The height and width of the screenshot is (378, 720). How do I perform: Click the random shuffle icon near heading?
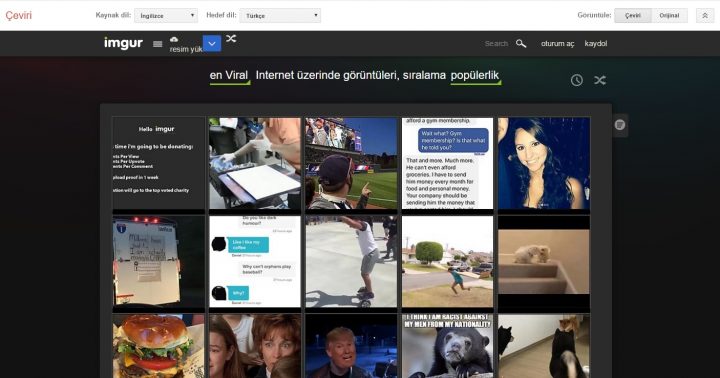point(600,80)
